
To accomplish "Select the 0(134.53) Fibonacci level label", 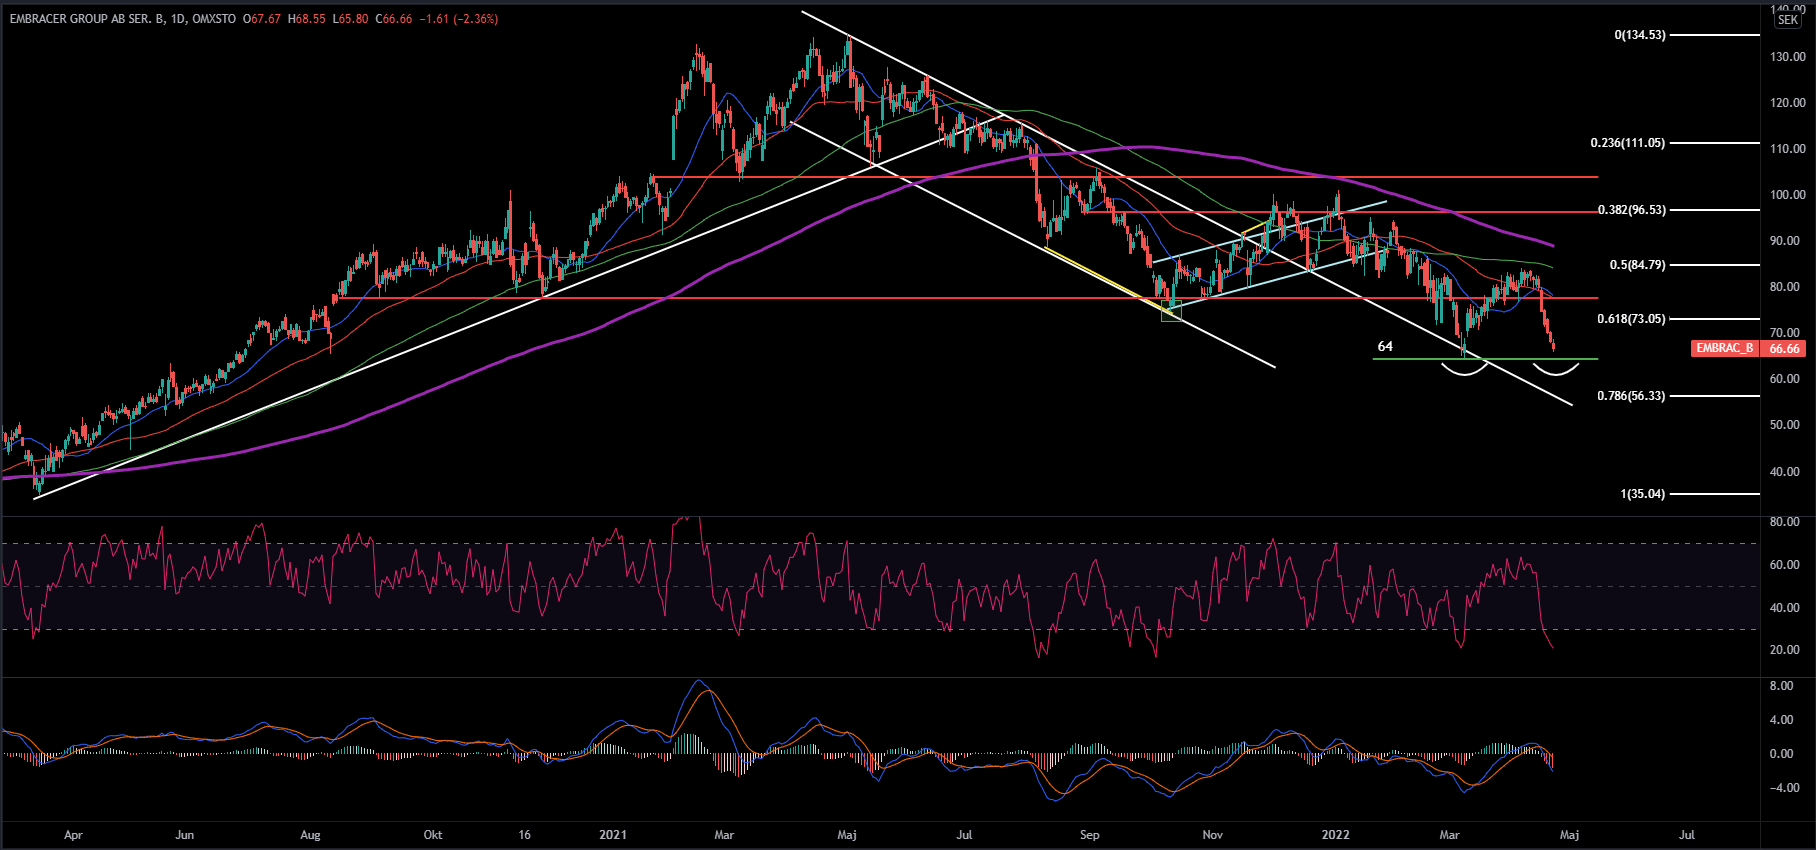I will pos(1639,35).
